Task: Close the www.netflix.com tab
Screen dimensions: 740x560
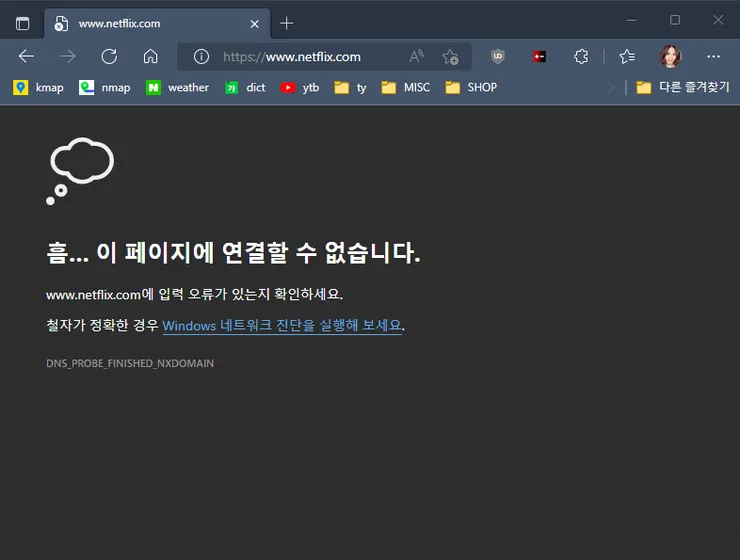Action: coord(254,24)
